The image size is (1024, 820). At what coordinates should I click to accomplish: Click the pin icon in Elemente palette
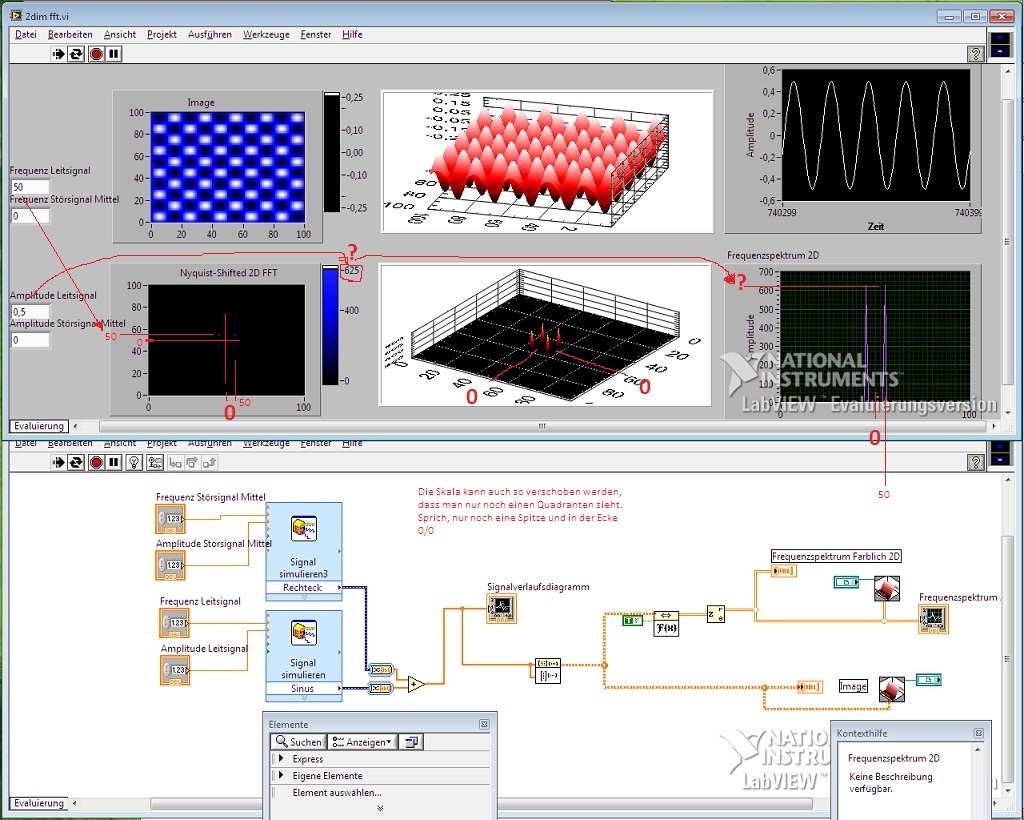pos(411,742)
